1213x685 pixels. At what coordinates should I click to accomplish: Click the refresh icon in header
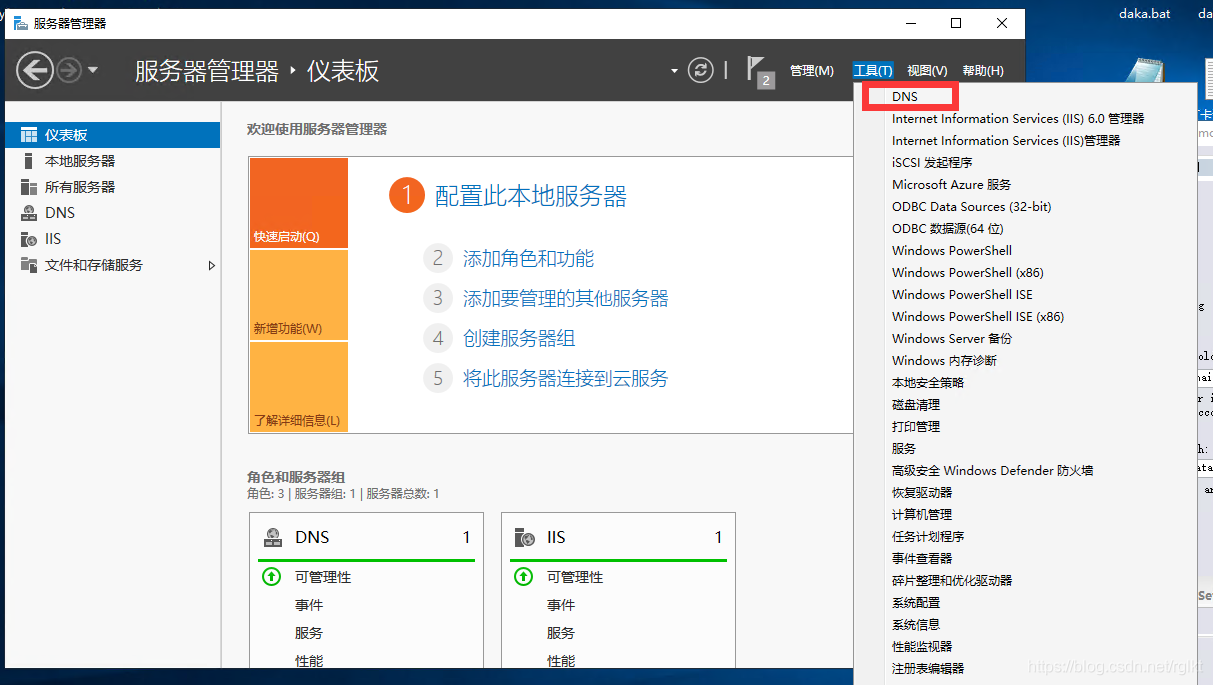702,70
